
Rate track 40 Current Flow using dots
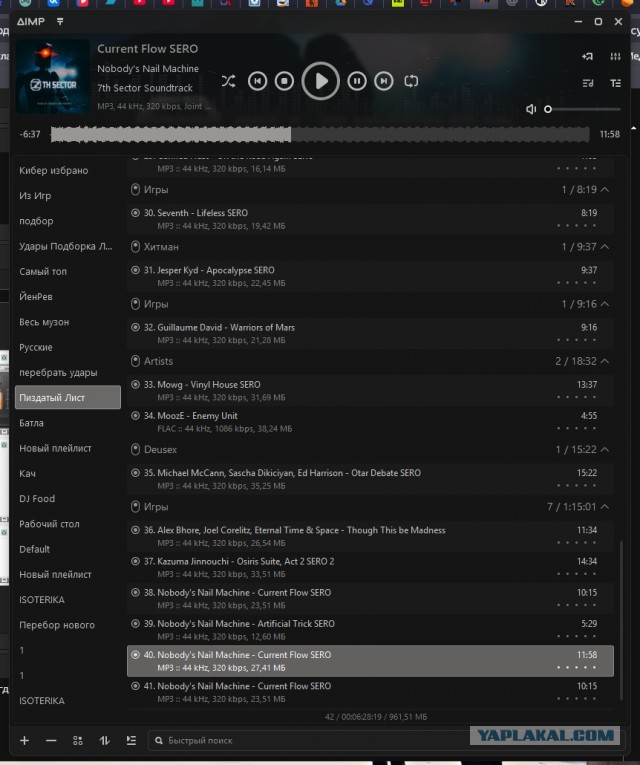(x=576, y=667)
